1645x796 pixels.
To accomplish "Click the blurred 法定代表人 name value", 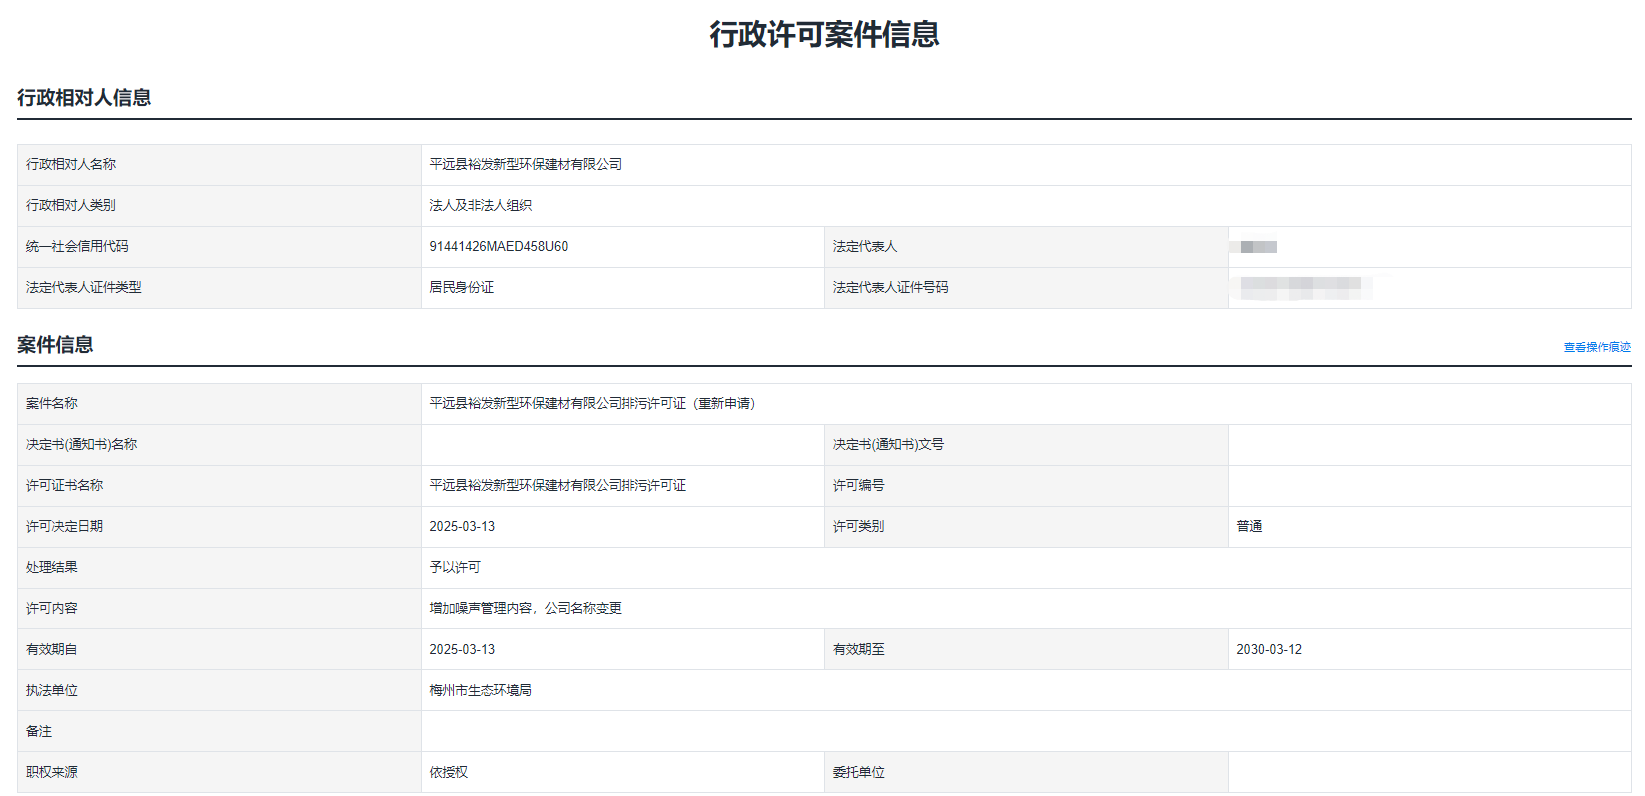I will tap(1257, 247).
